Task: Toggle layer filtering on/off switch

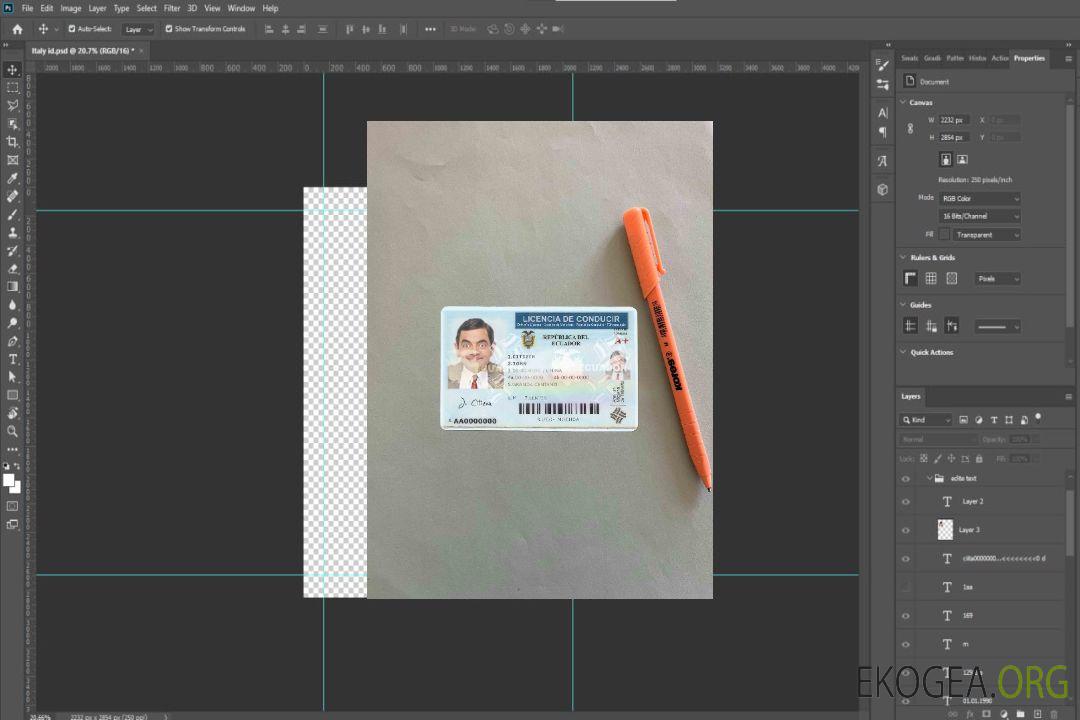Action: coord(1039,418)
